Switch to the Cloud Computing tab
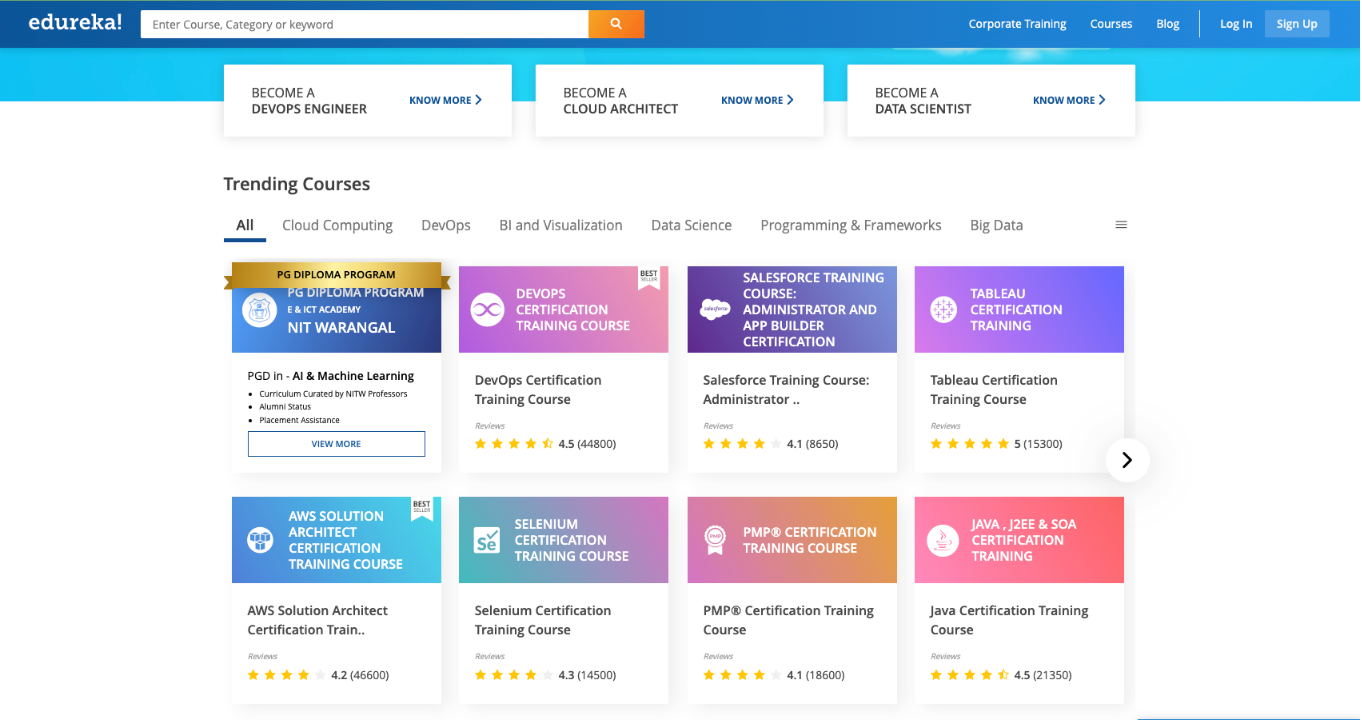Screen dimensions: 1362x720 [337, 225]
